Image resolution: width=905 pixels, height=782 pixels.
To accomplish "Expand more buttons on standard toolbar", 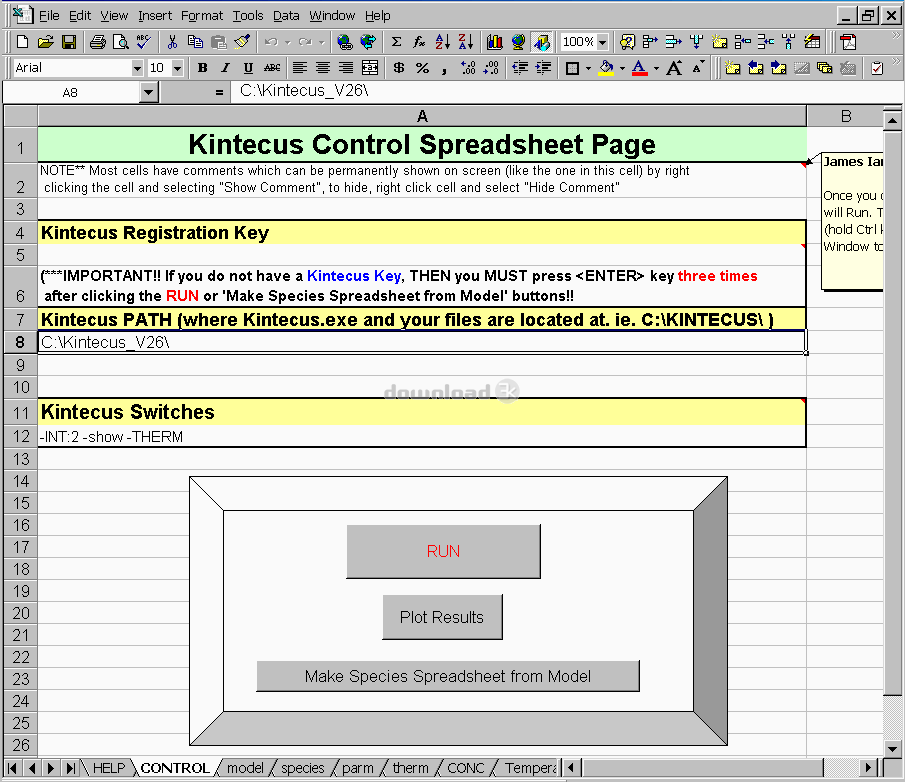I will 896,36.
